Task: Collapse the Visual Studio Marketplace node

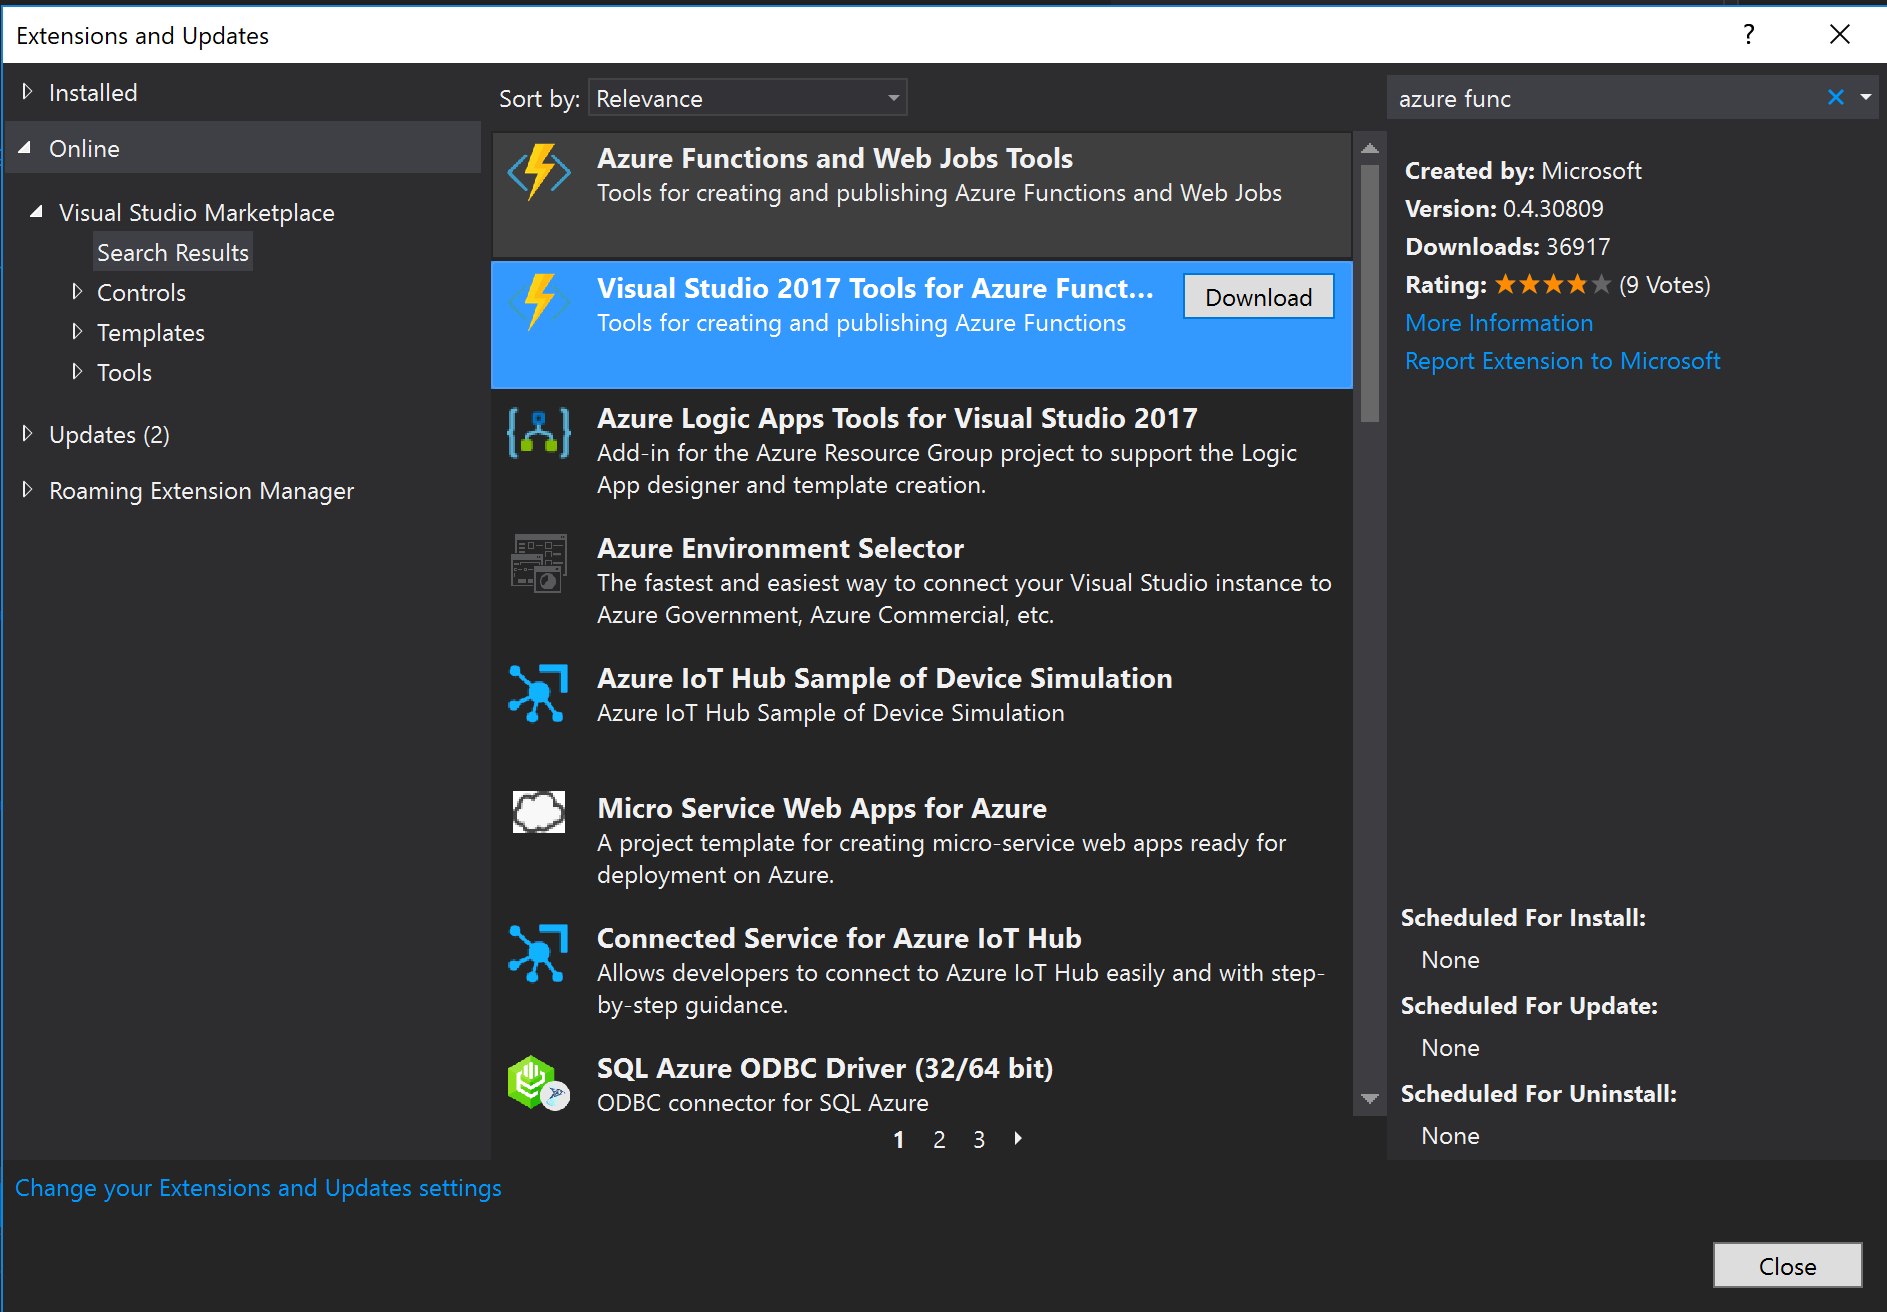Action: point(36,212)
